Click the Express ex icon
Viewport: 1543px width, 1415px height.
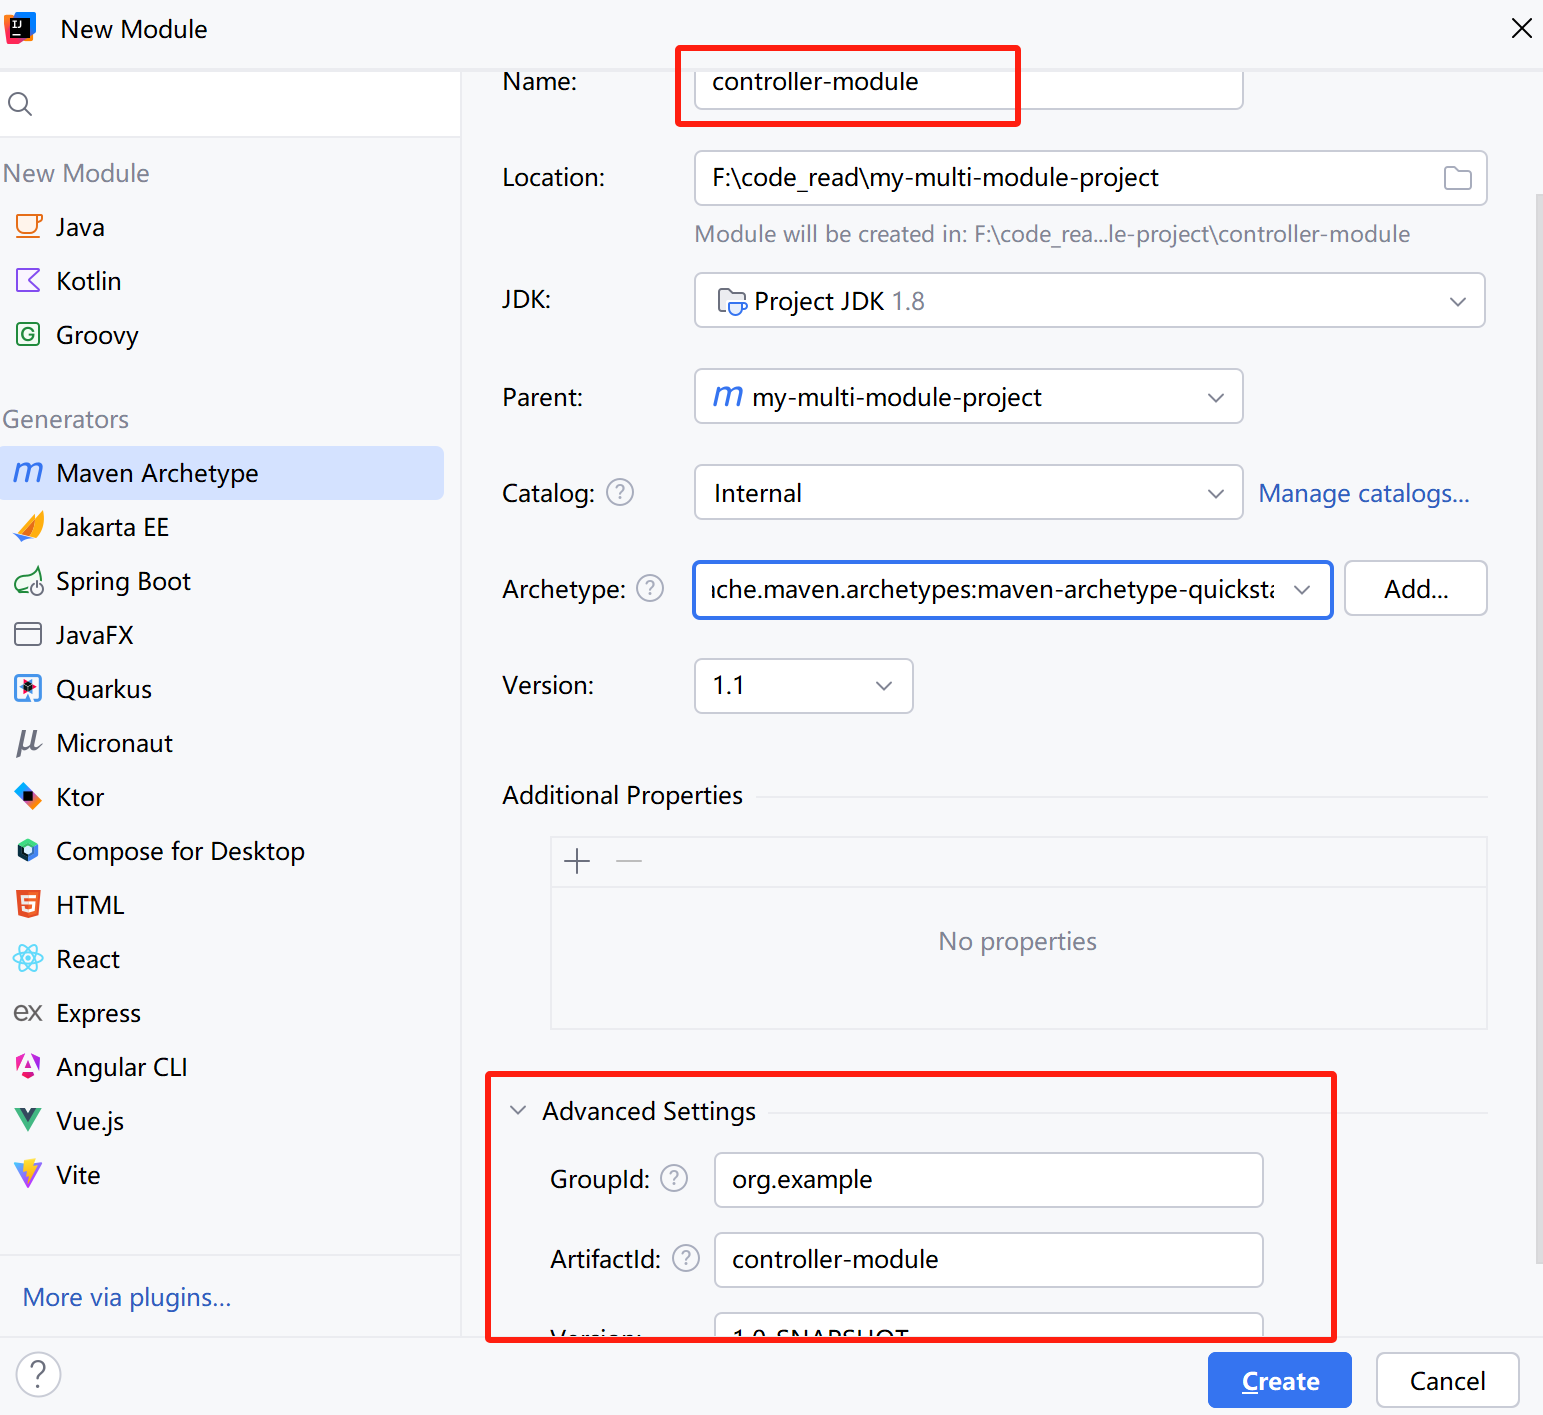[29, 1012]
